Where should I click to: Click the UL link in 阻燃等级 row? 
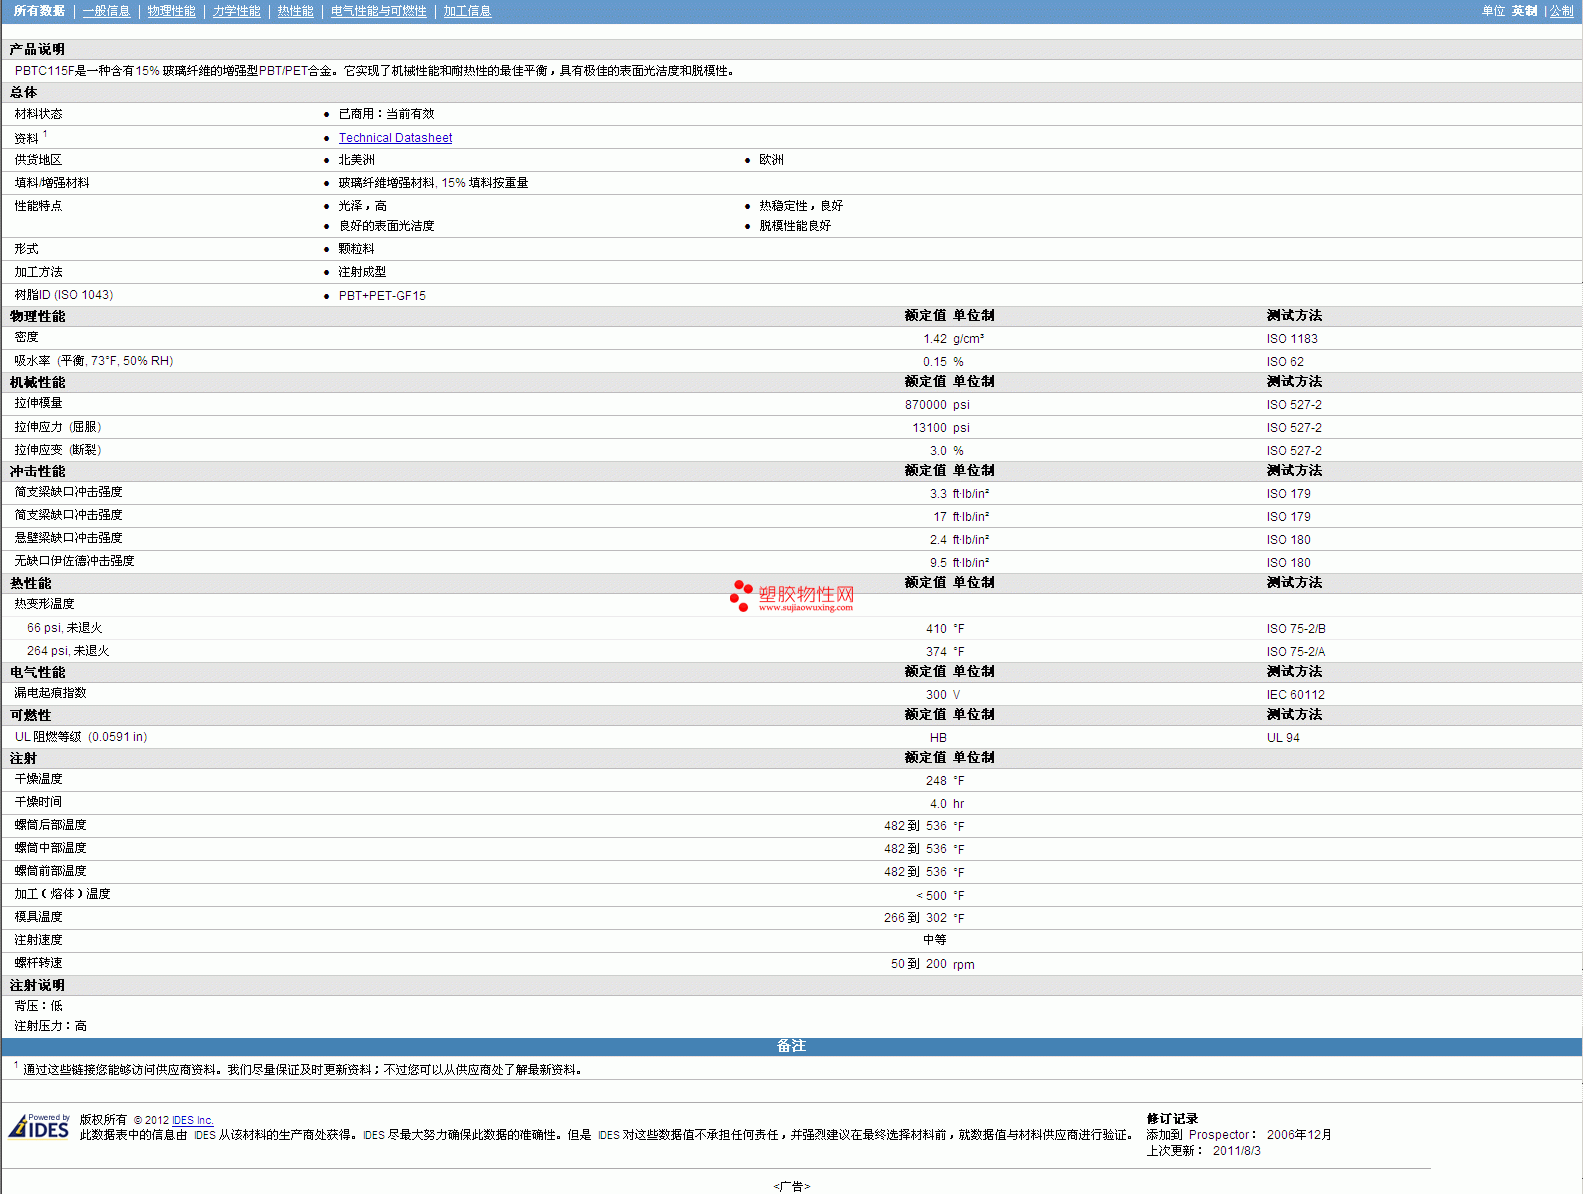(x=22, y=737)
